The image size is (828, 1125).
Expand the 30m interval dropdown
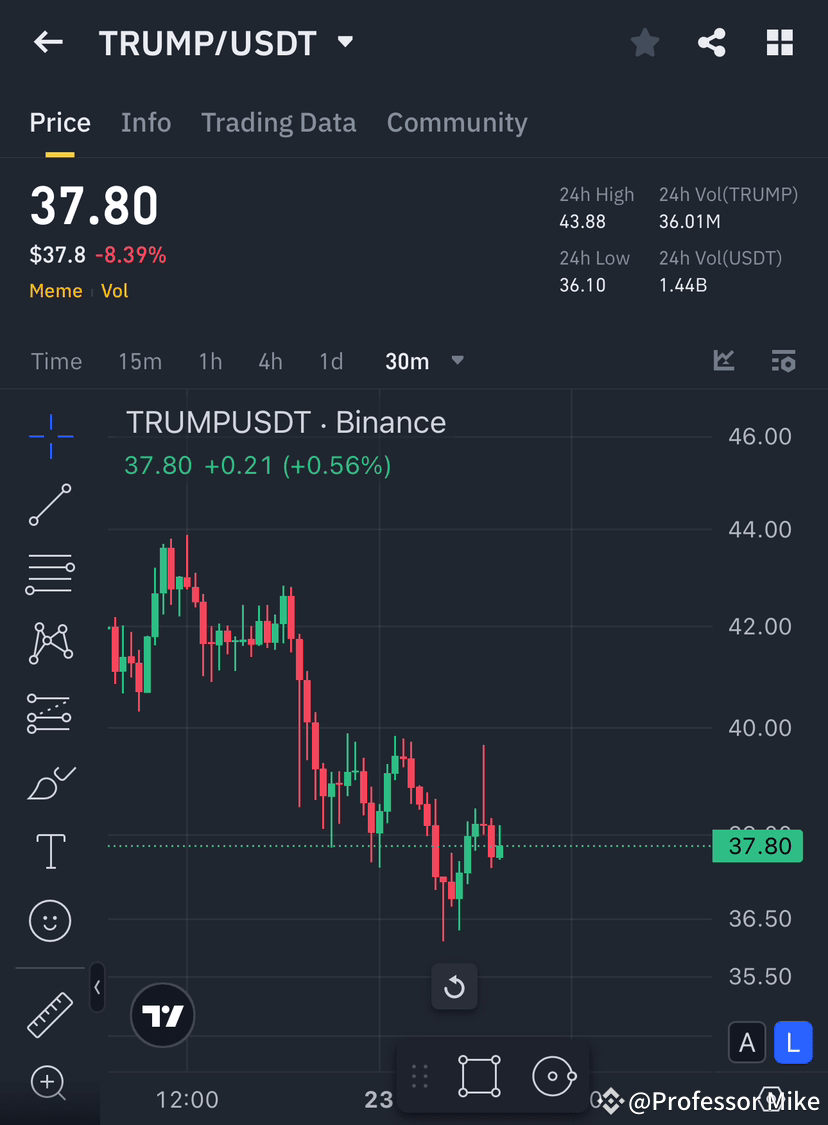pos(457,361)
